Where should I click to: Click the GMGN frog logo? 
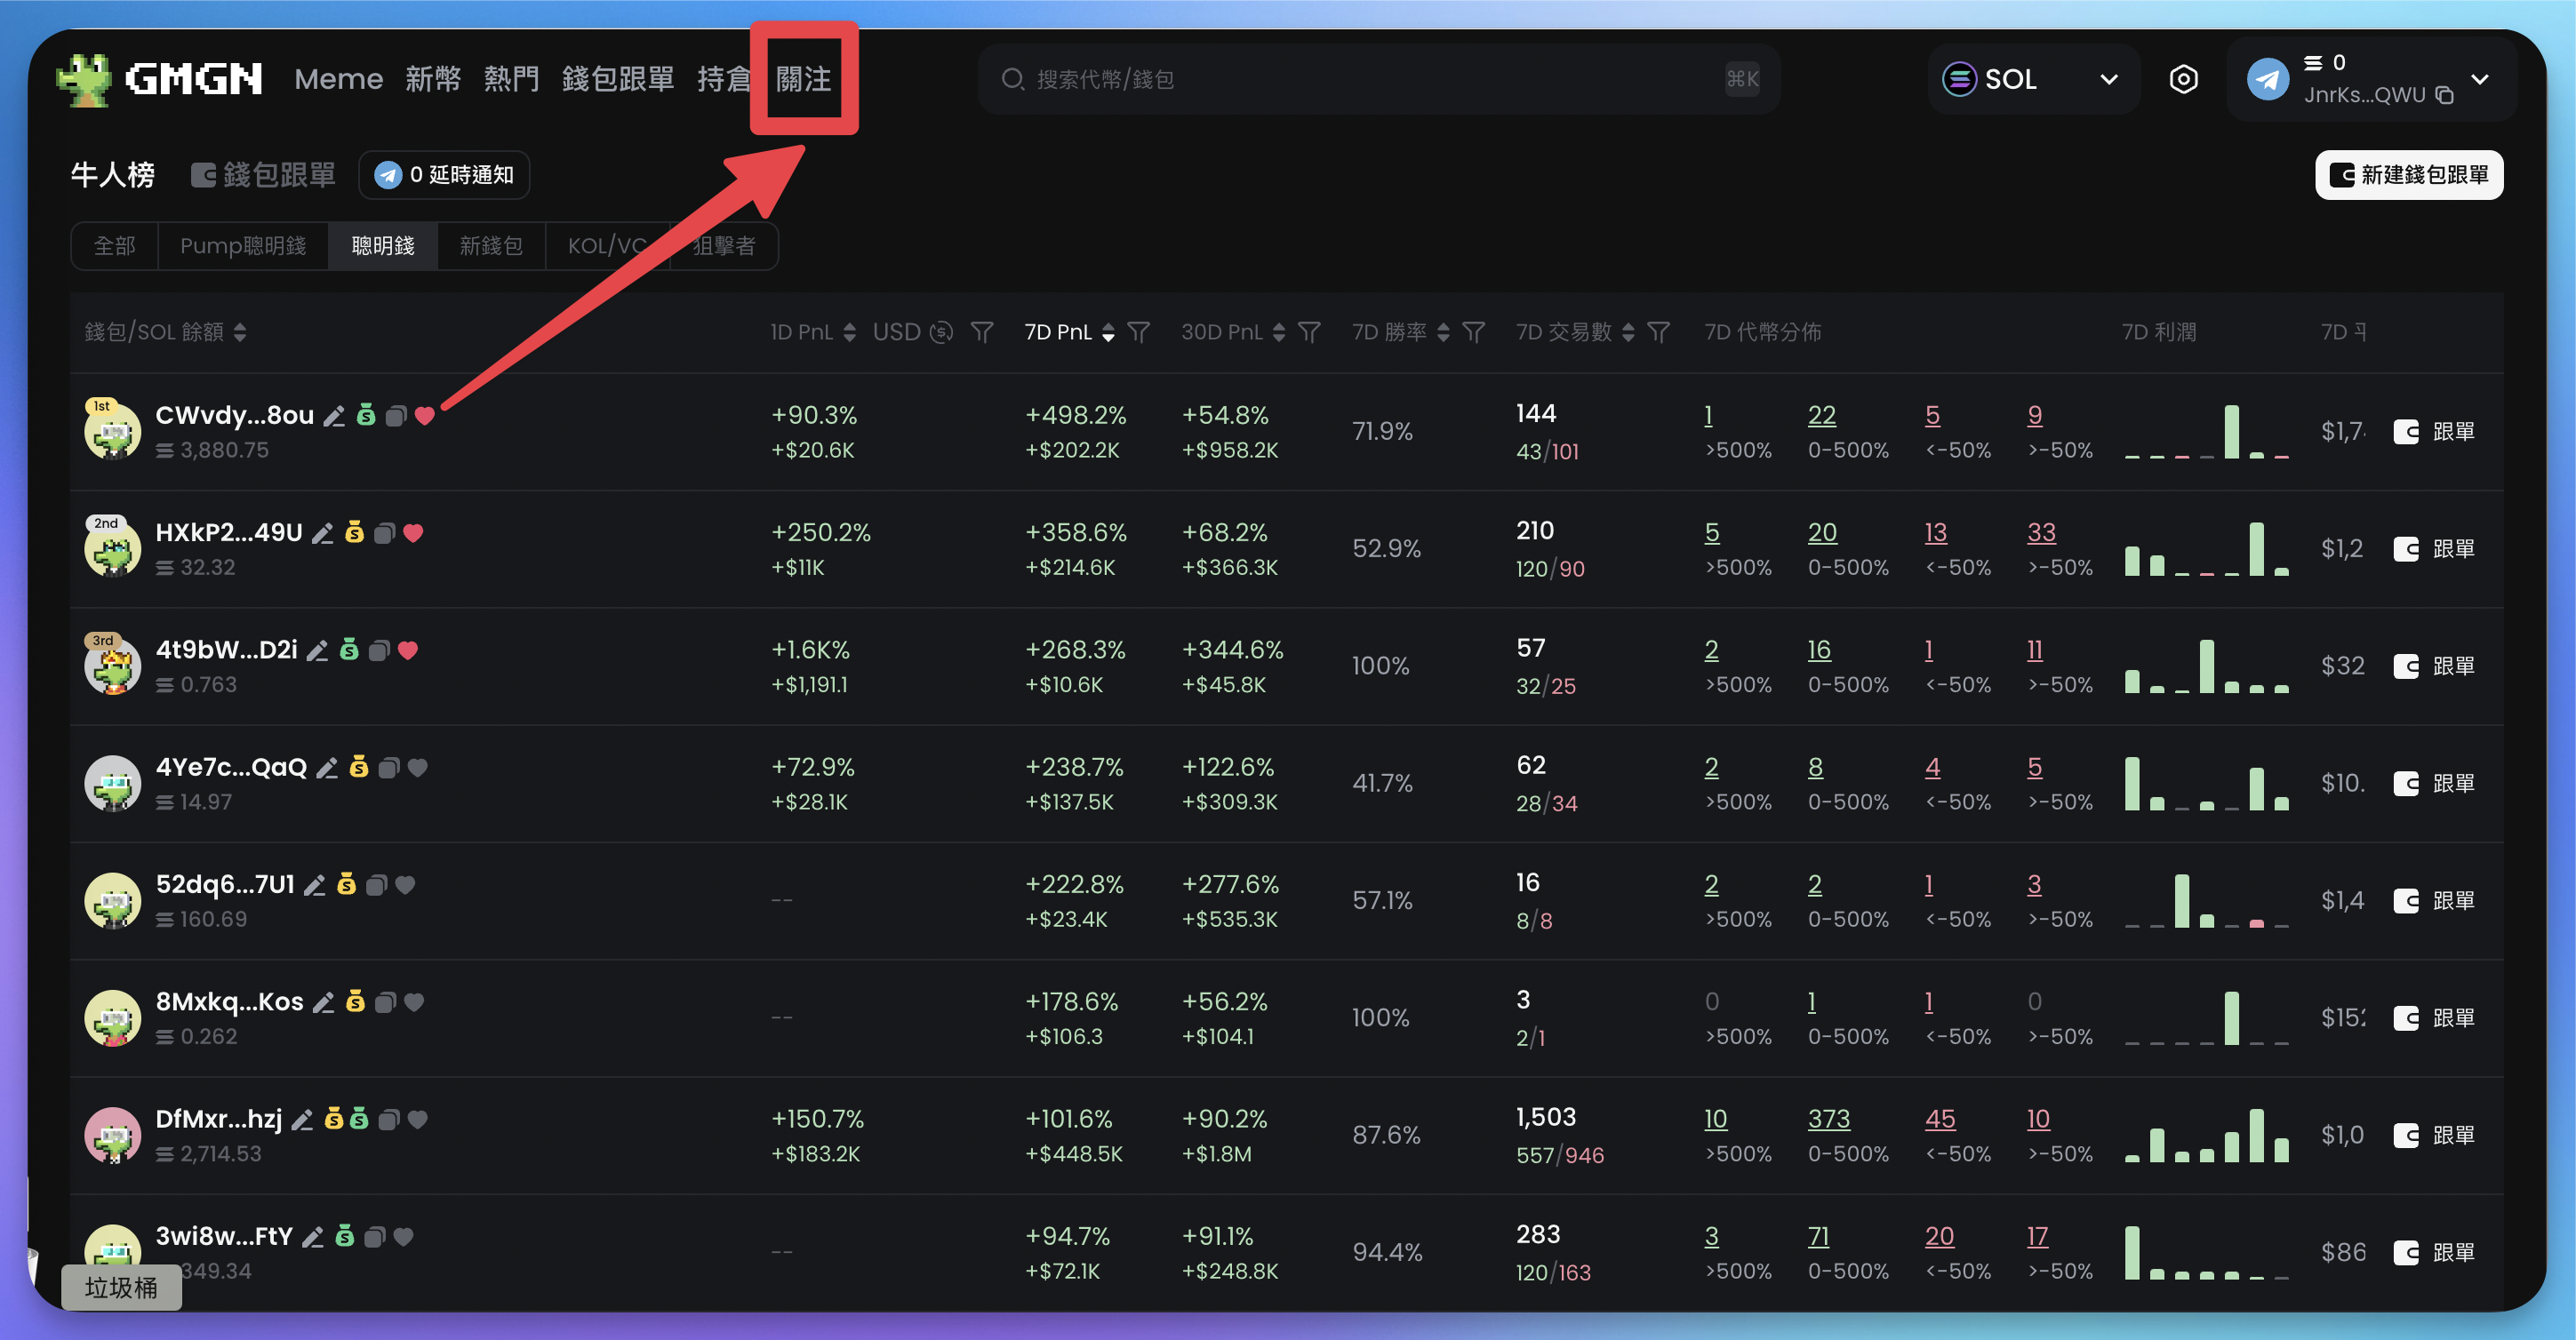[84, 79]
